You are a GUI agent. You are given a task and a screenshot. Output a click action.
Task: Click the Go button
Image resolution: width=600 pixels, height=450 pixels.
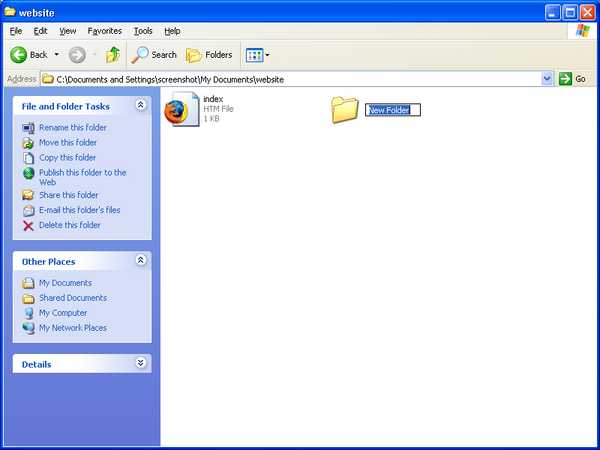(x=573, y=79)
